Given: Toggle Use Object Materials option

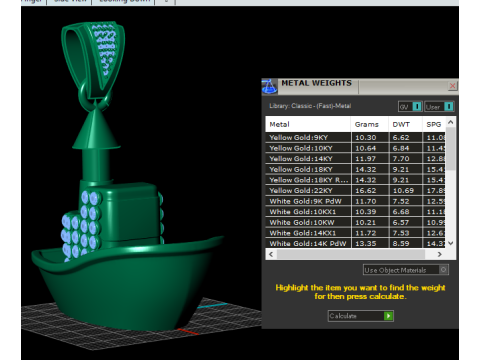Looking at the screenshot, I should tap(406, 270).
